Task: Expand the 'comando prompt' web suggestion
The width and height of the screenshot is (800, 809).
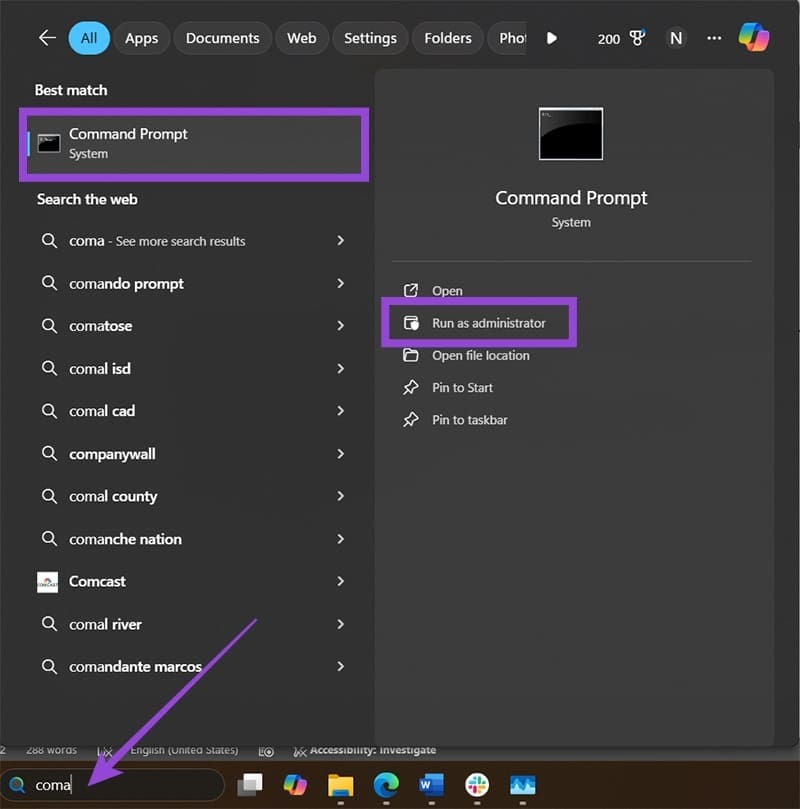Action: click(340, 283)
